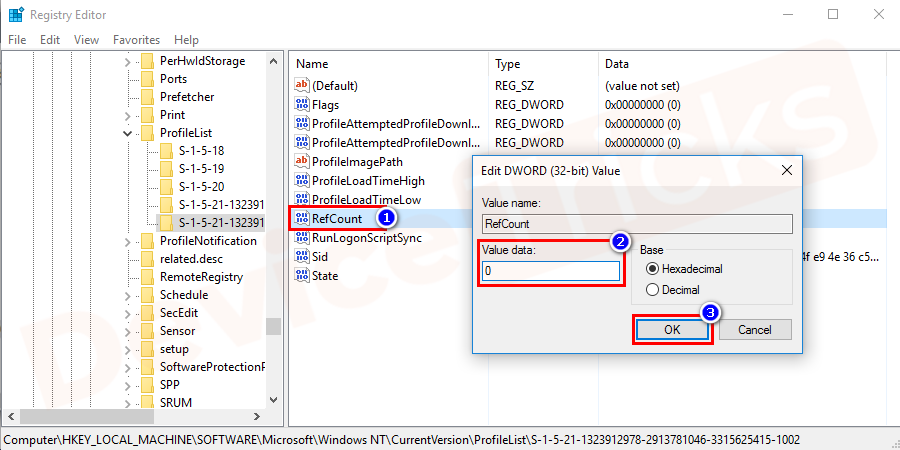The image size is (900, 450).
Task: Click the Sensor folder icon
Action: [x=148, y=331]
